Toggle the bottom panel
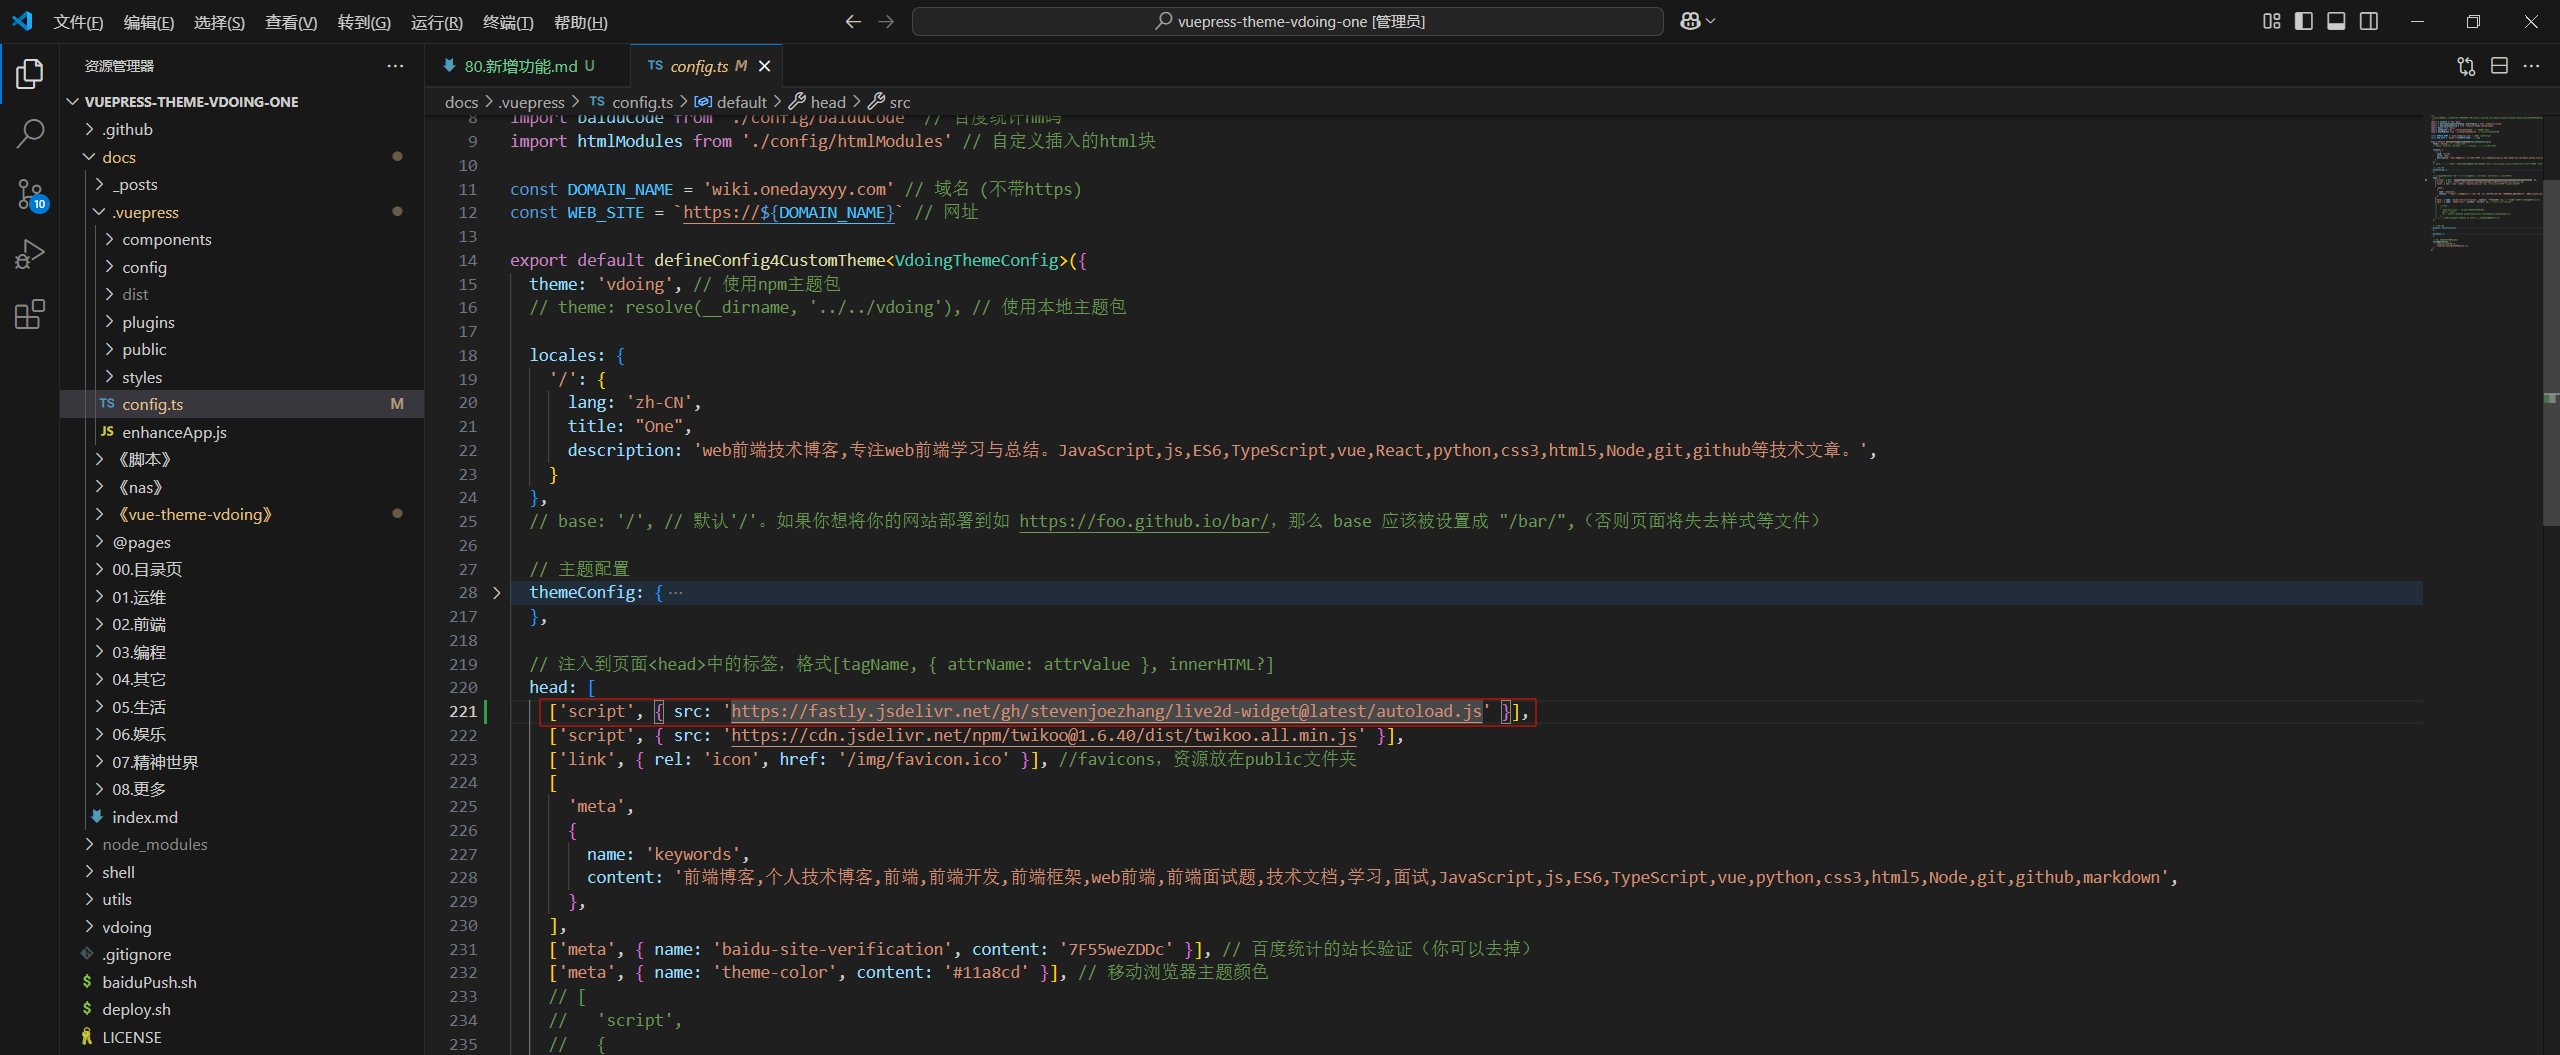Screen dimensions: 2560x1055 (x=2336, y=21)
